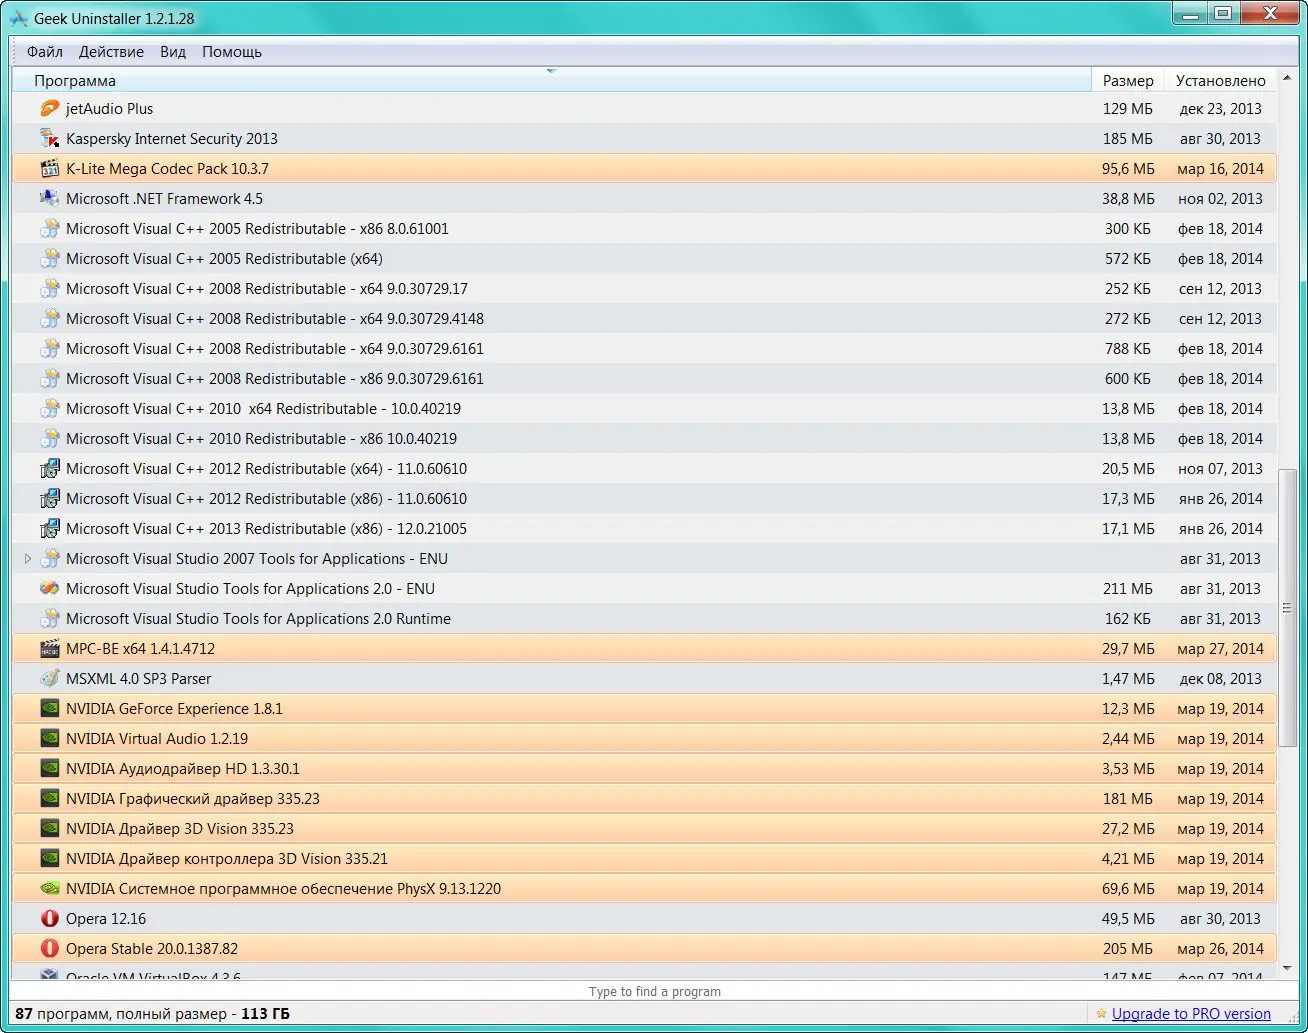Click the NVIDIA Драйвер 3D Vision 335.23 icon
Image resolution: width=1308 pixels, height=1033 pixels.
point(49,828)
